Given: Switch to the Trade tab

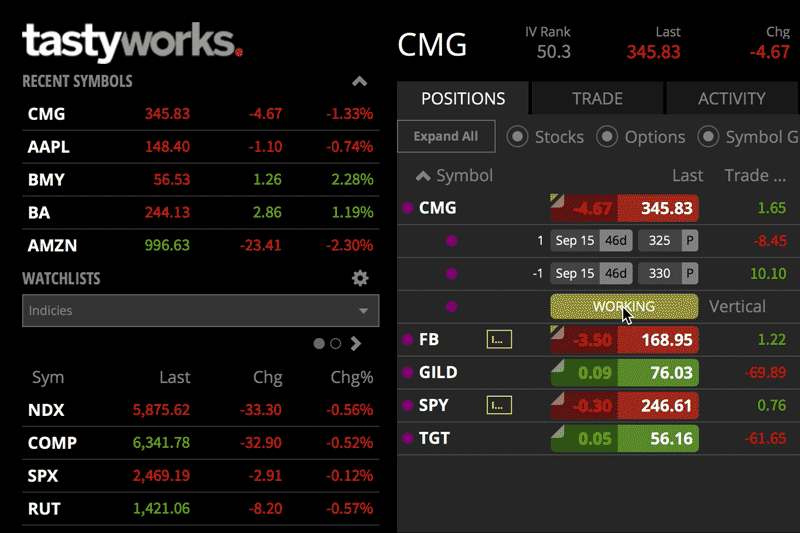Looking at the screenshot, I should [597, 99].
